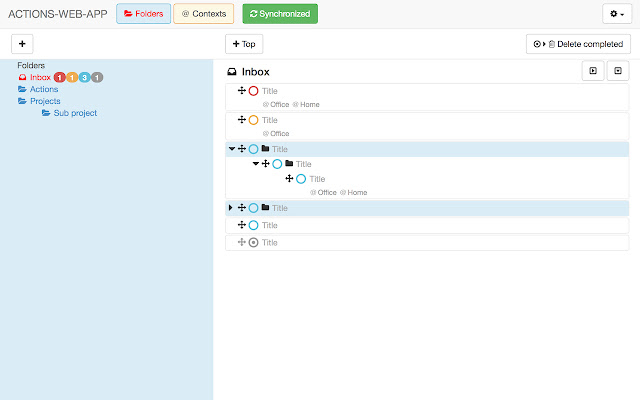Click folder icon of the nested sub-project
640x400 pixels.
point(289,163)
